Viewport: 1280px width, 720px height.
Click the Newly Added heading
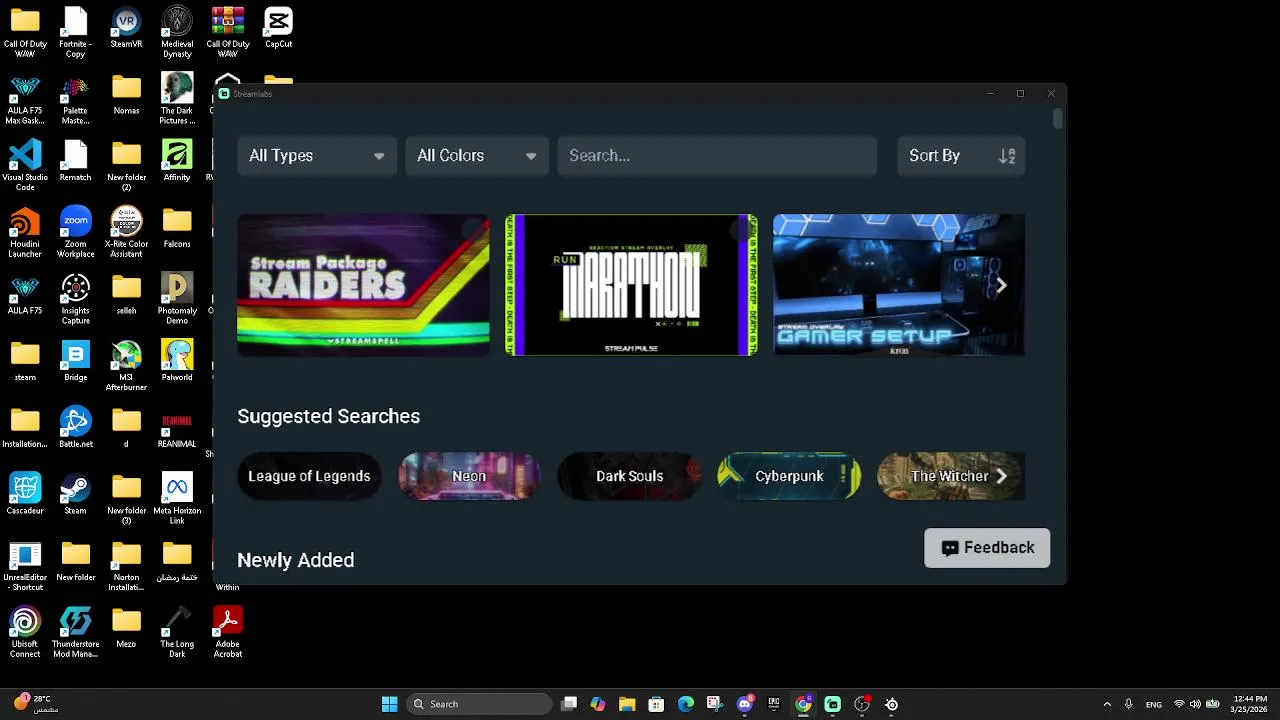coord(295,560)
